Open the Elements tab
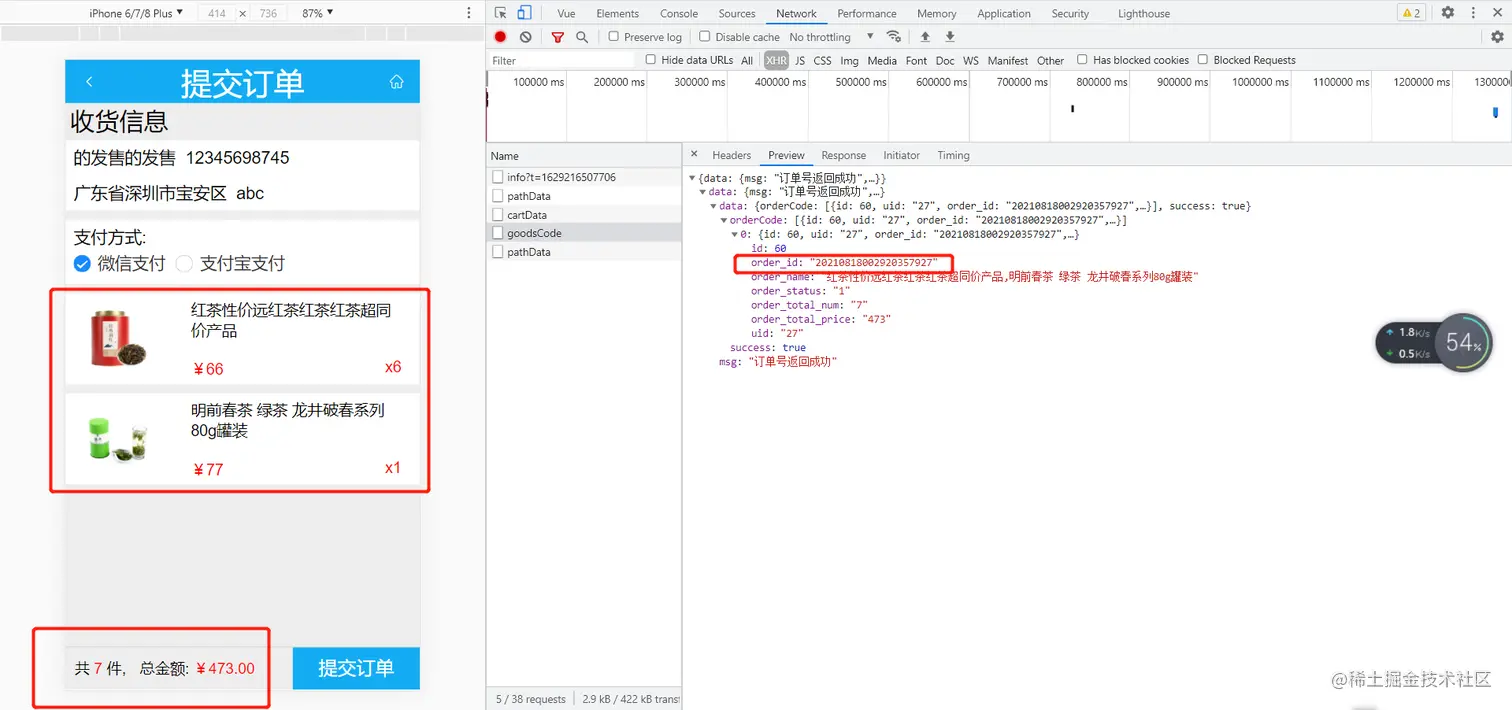The height and width of the screenshot is (710, 1512). tap(617, 13)
